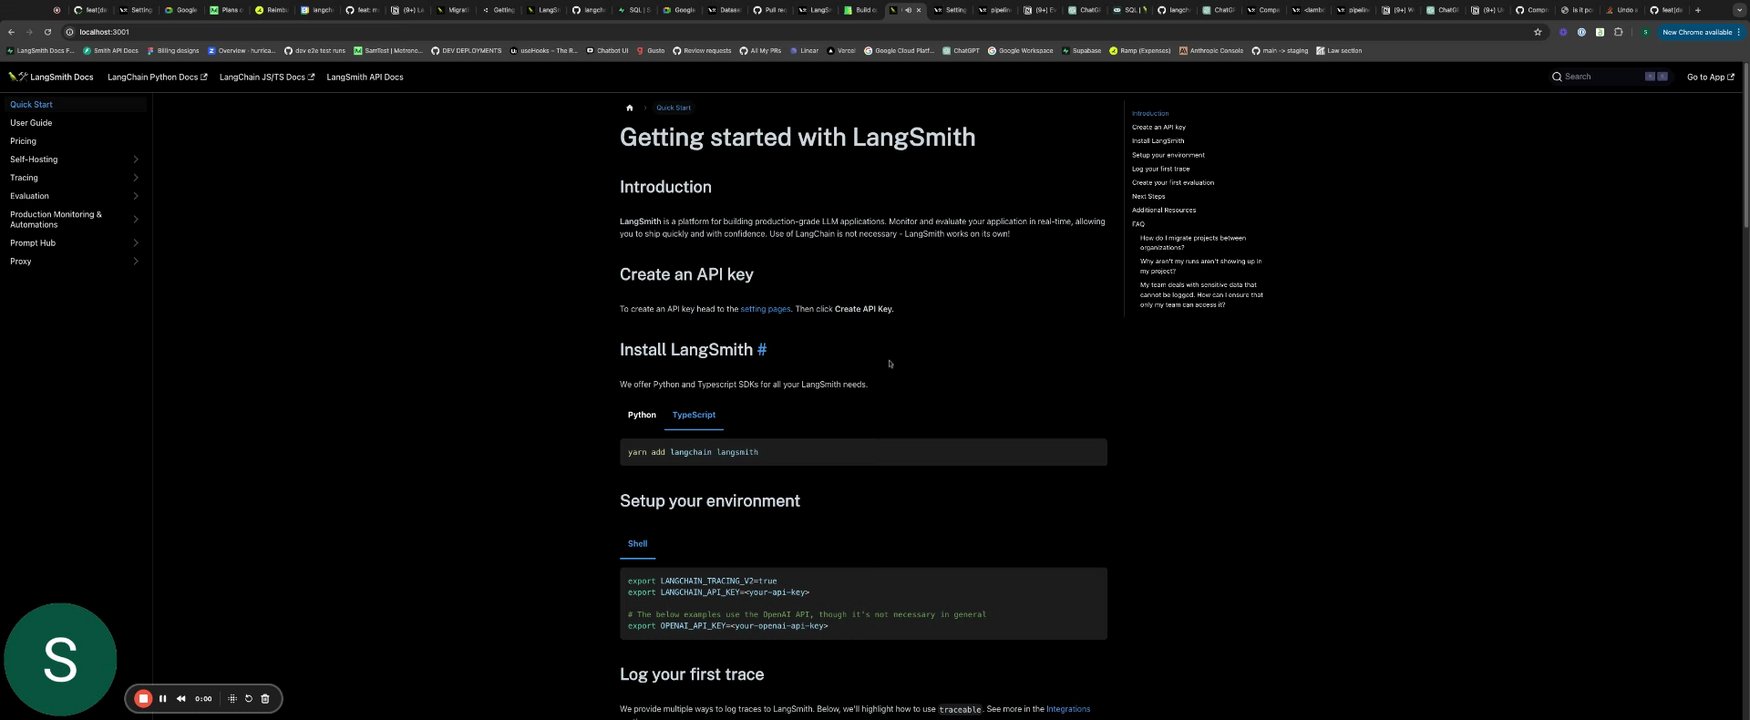Click the yarn add langchain langsmith code block
Viewport: 1750px width, 720px height.
863,452
